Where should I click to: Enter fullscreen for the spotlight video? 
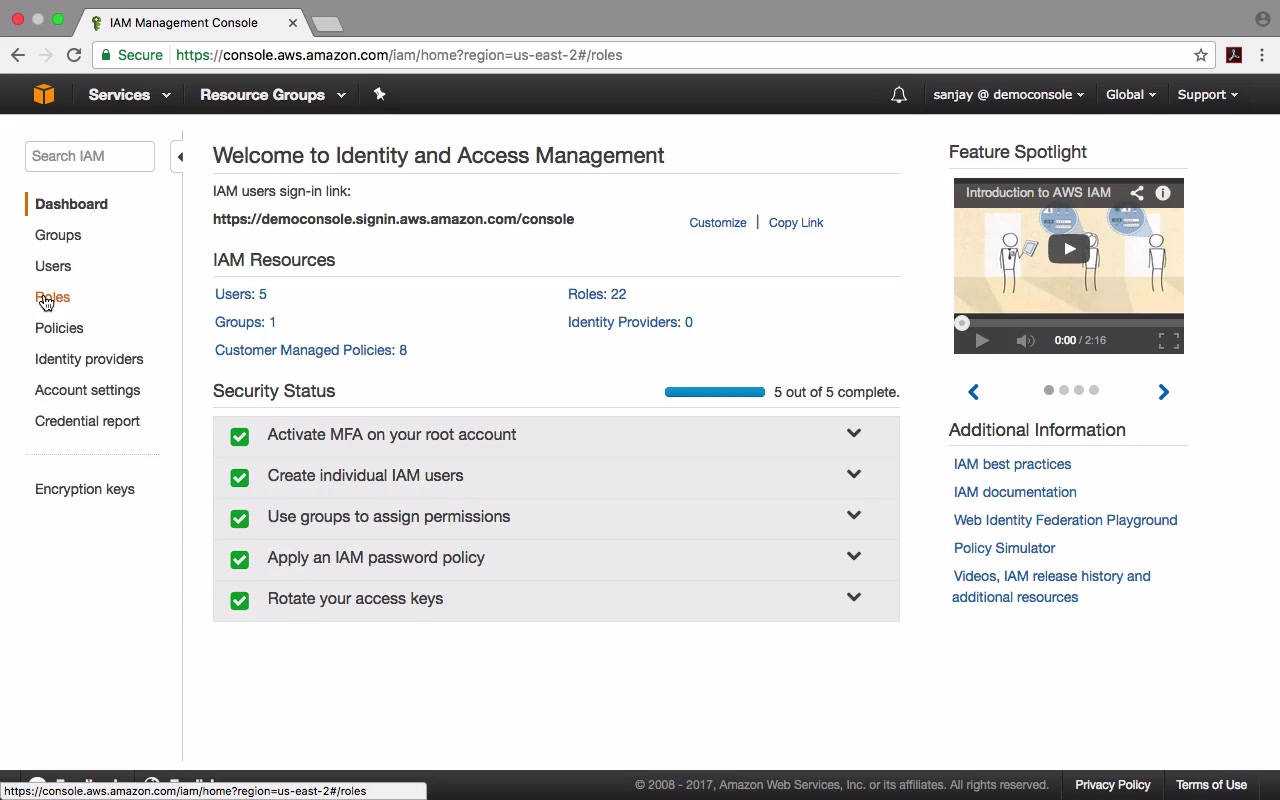(x=1168, y=341)
